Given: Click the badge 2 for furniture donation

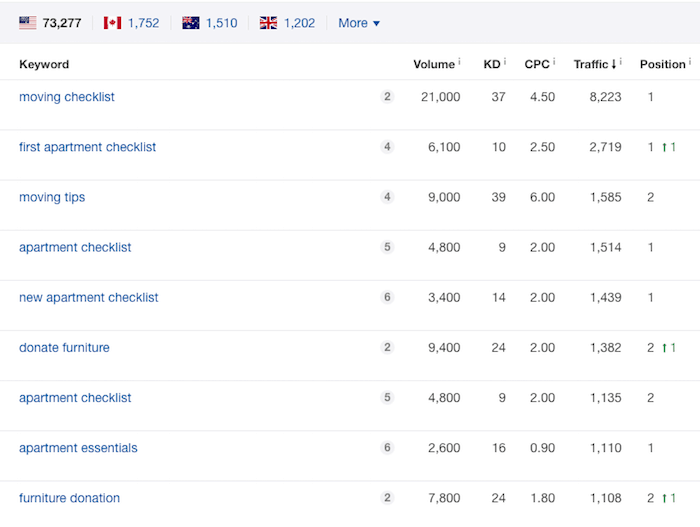Looking at the screenshot, I should pos(387,498).
